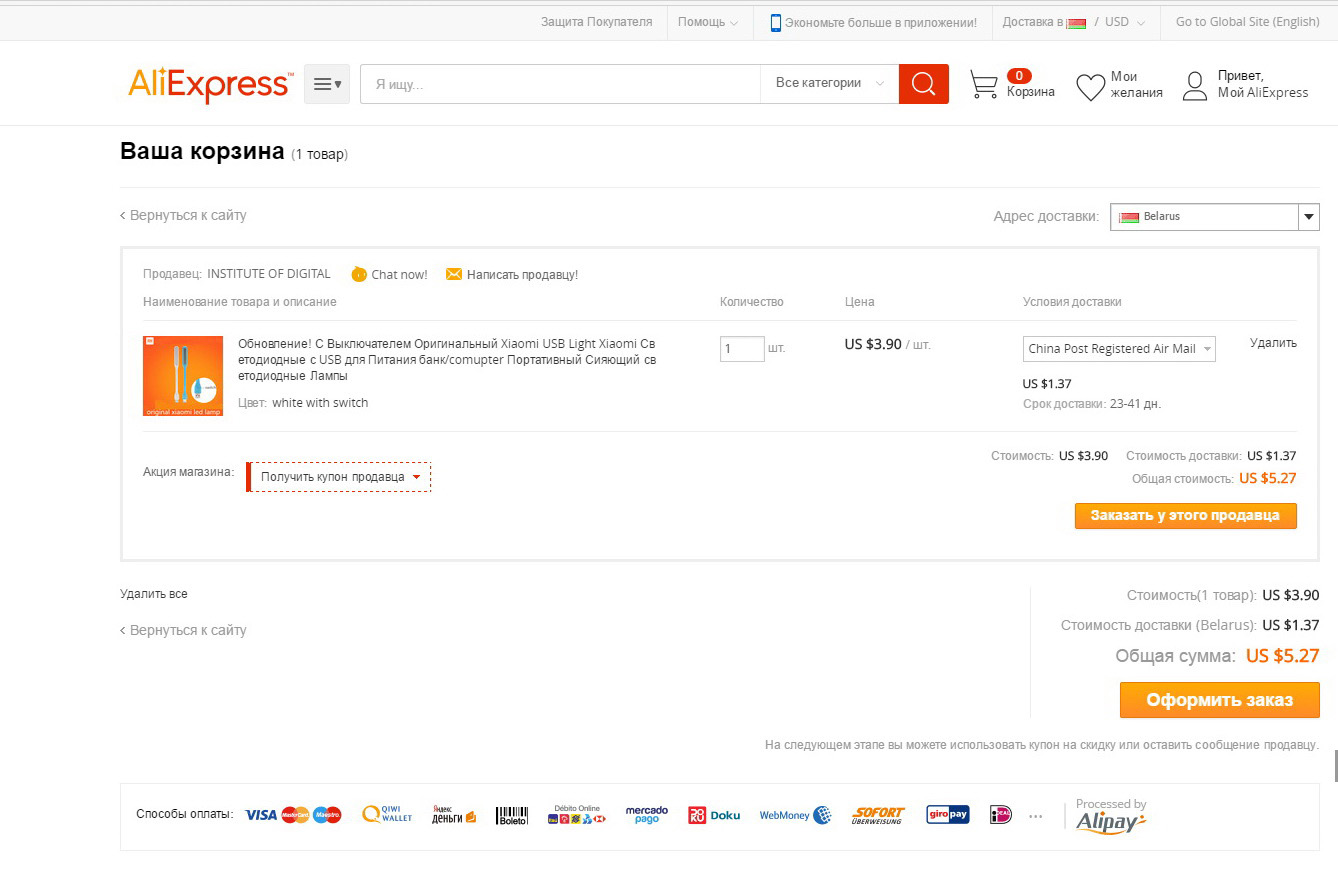The width and height of the screenshot is (1338, 885).
Task: Click the Boleto barcode logo
Action: (x=513, y=815)
